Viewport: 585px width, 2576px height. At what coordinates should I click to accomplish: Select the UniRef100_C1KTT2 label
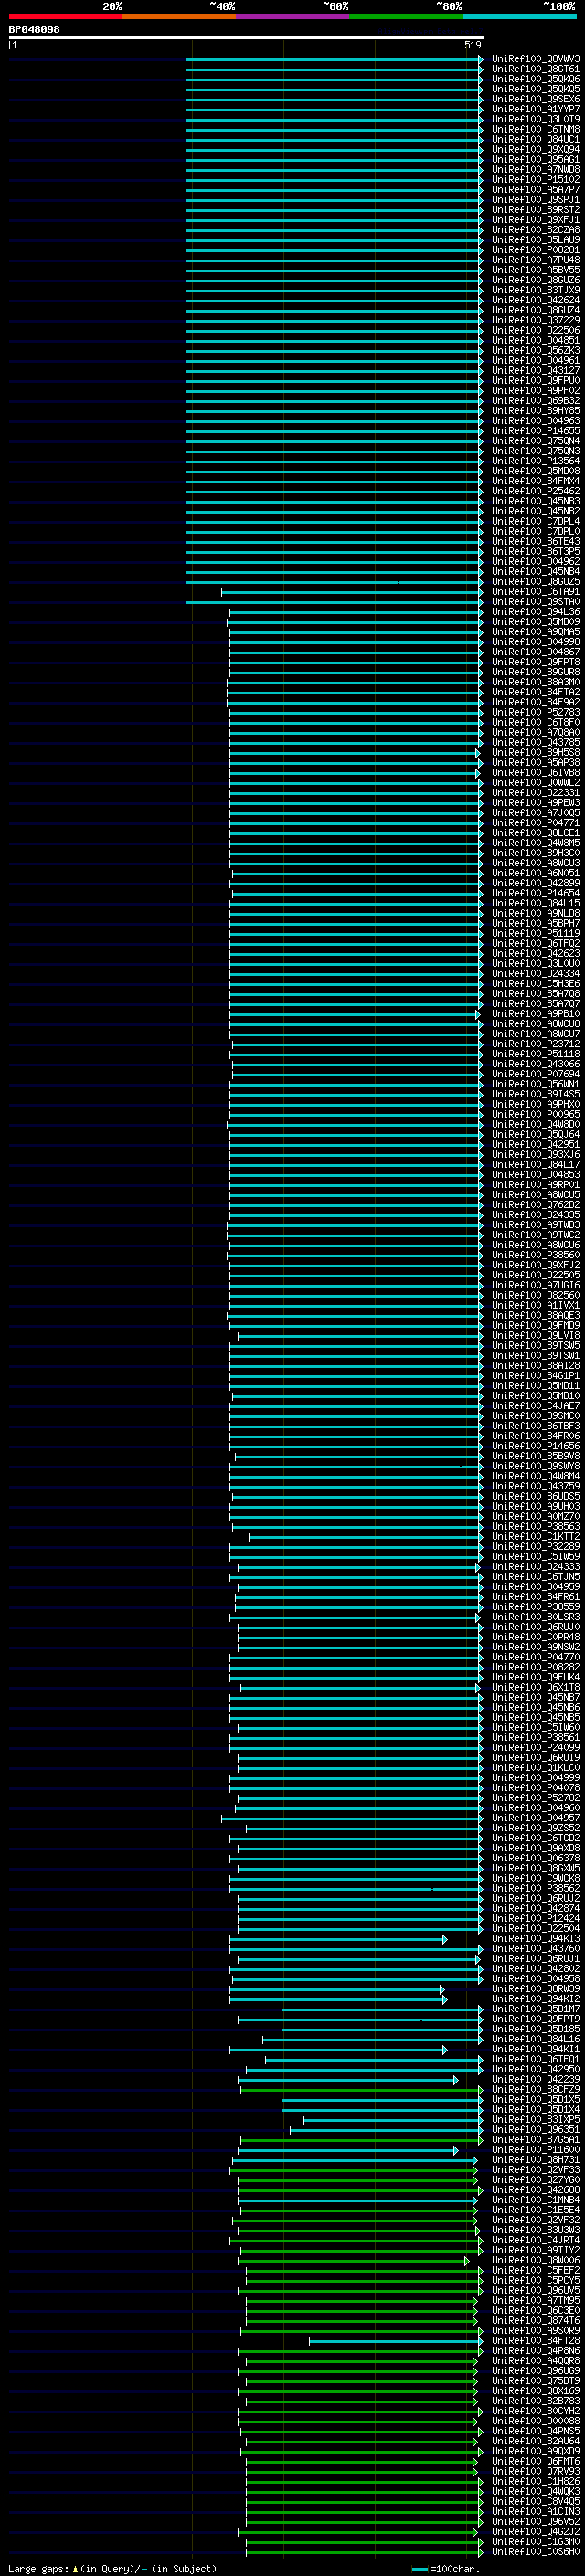point(535,1537)
